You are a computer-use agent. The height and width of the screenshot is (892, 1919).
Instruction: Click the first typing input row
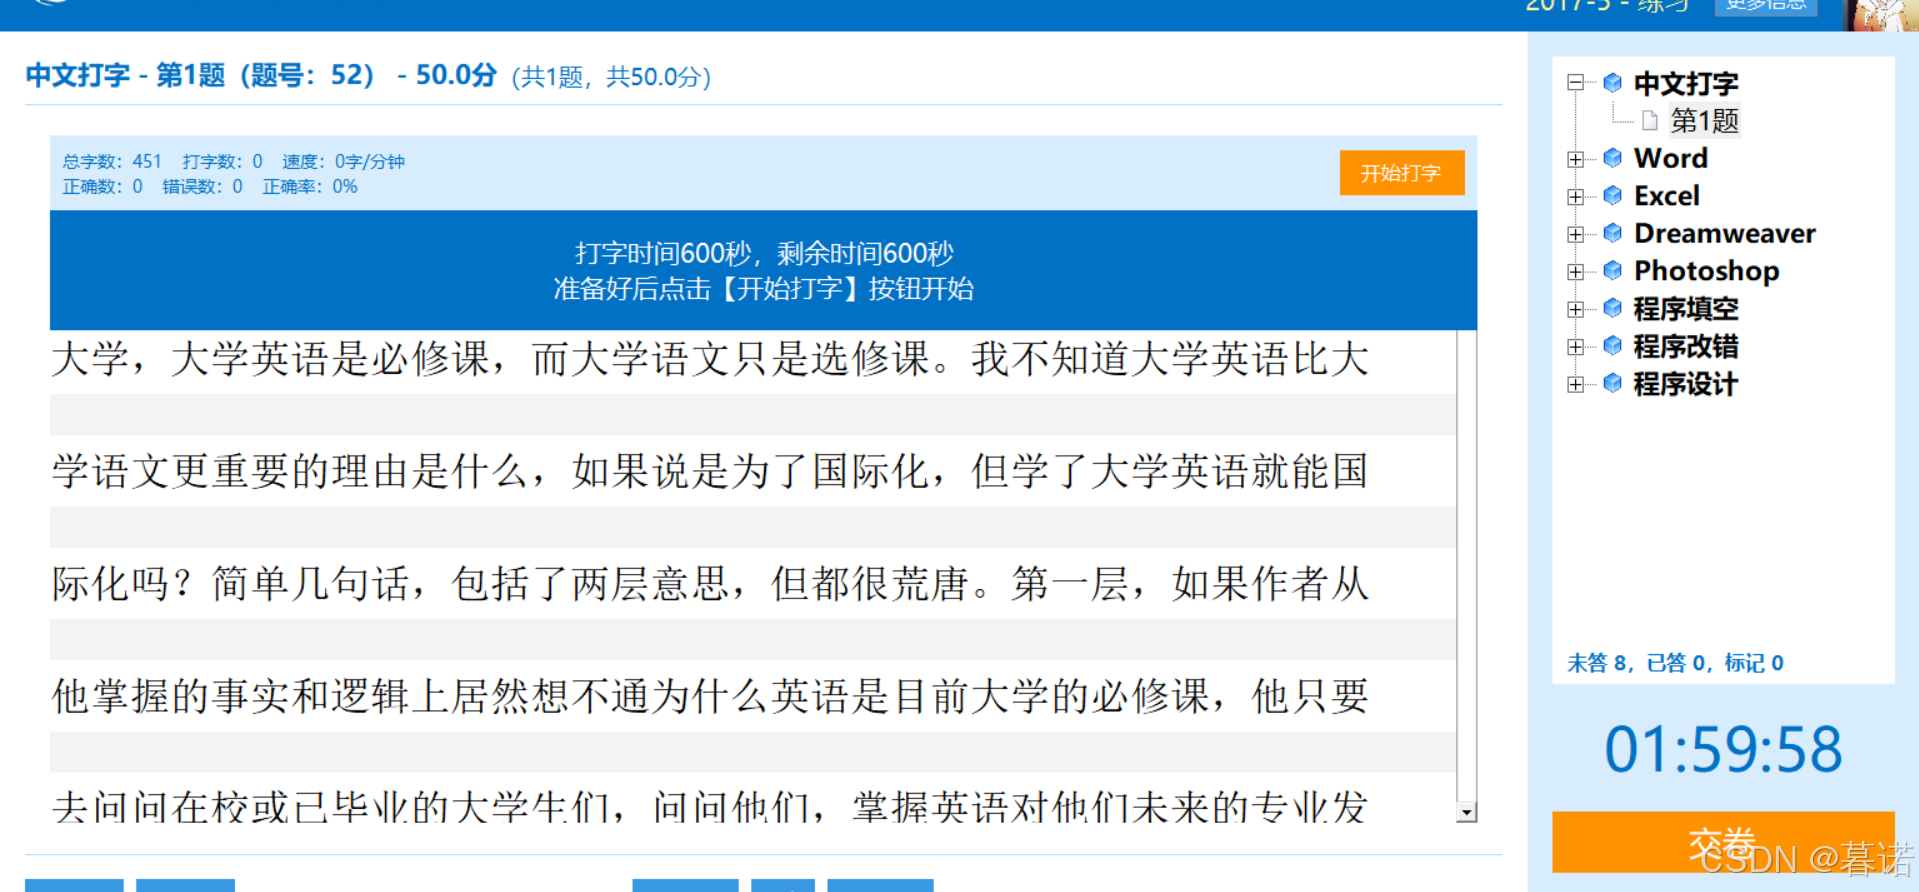(x=753, y=415)
